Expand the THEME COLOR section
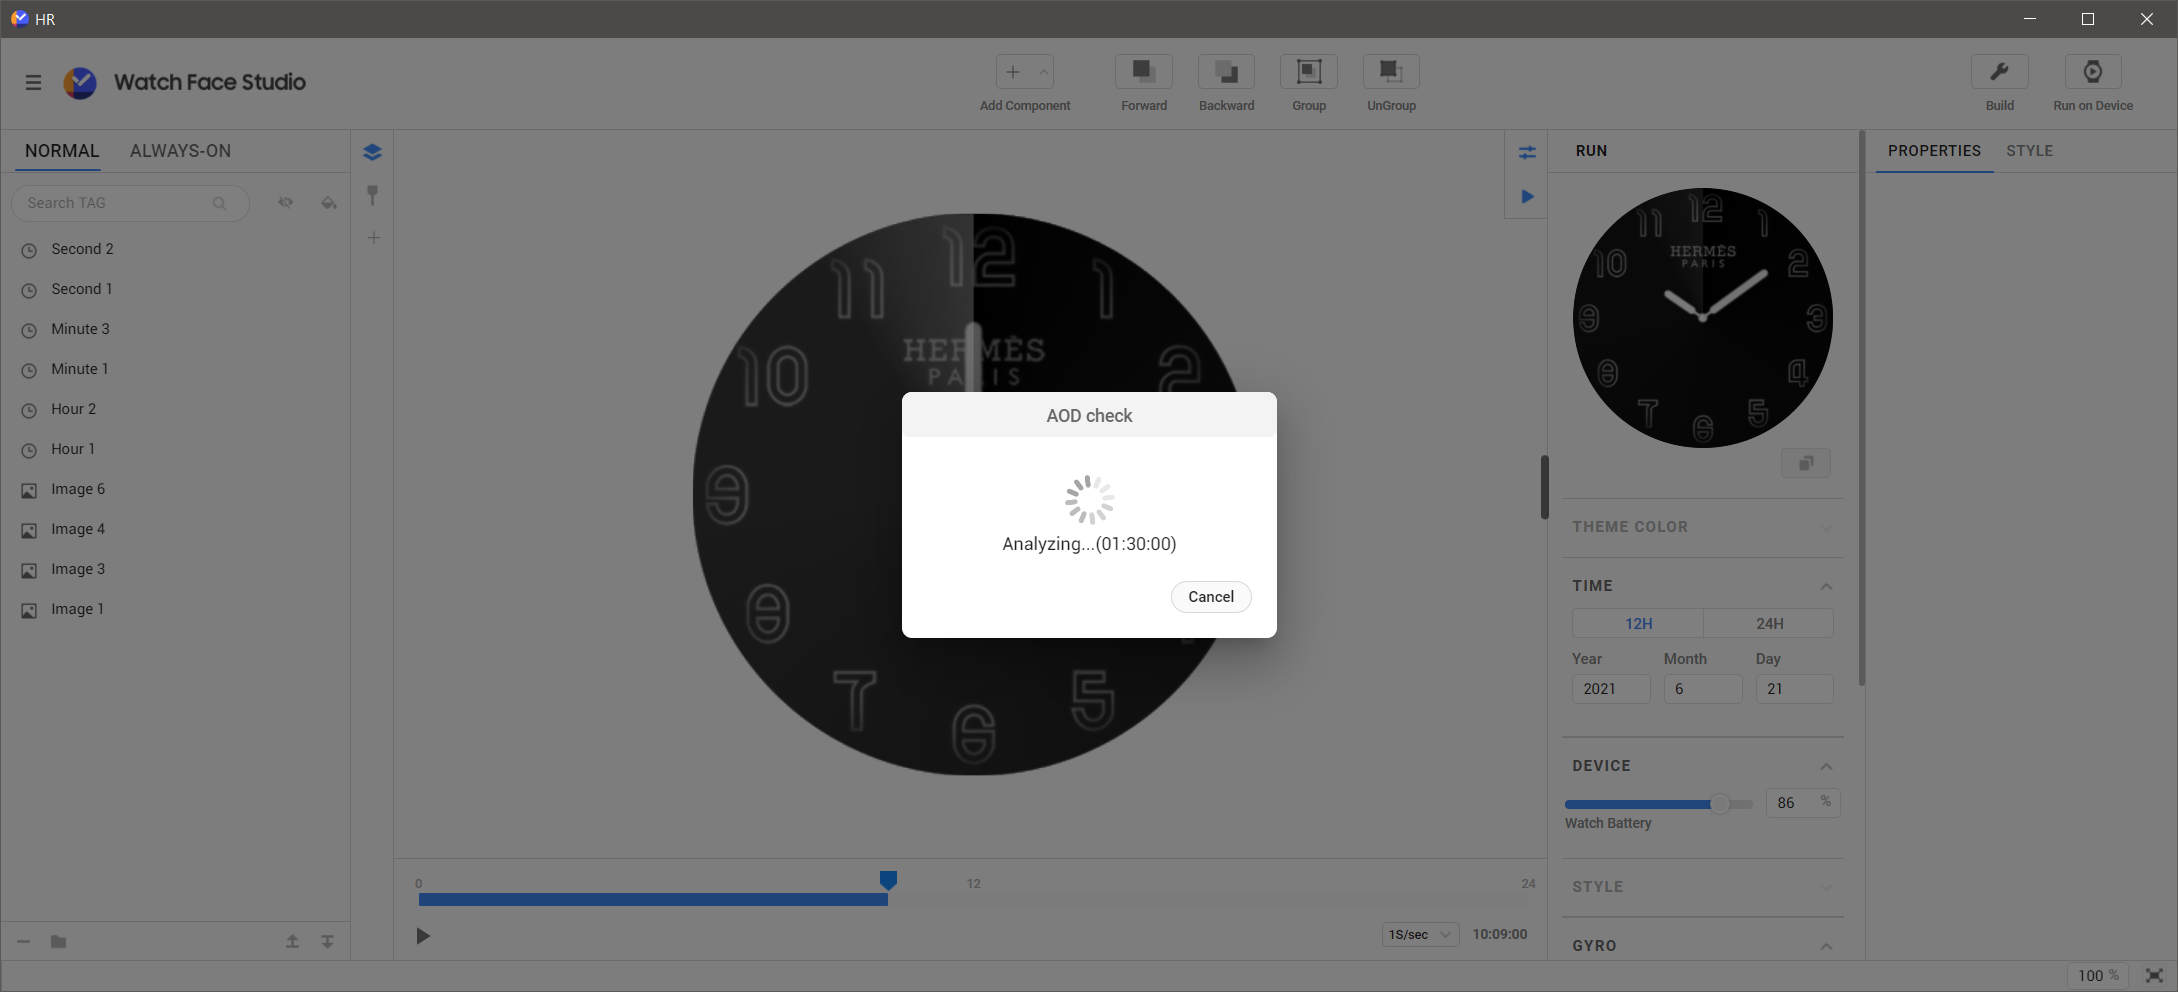The width and height of the screenshot is (2178, 992). pos(1826,527)
